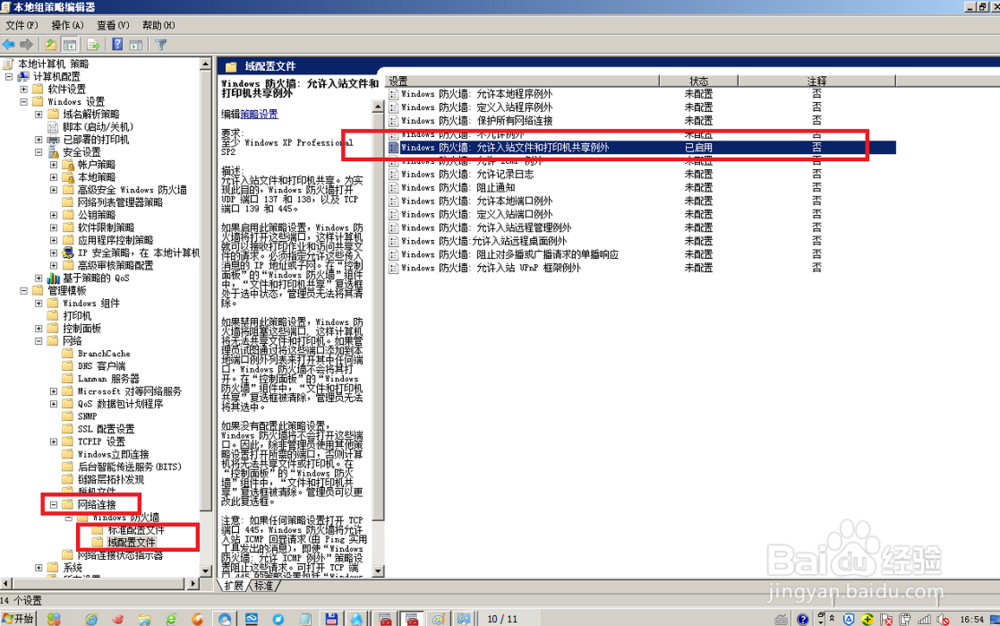Click the policy icon beside 允许本地端口例外
Screen dimensions: 1000x626
(x=393, y=201)
